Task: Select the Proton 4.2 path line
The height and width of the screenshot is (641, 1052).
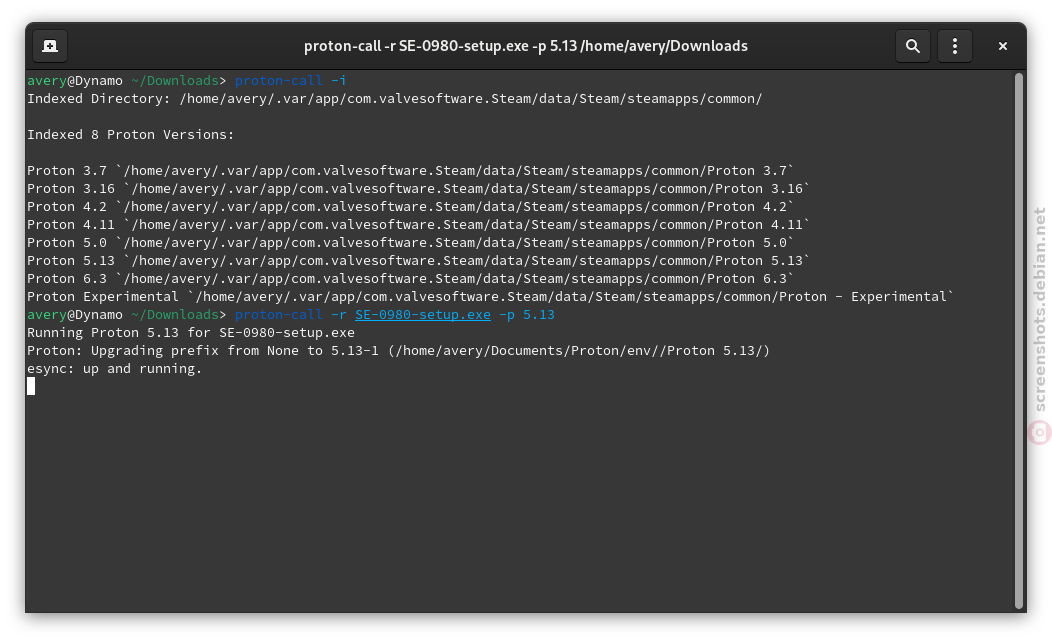Action: (x=410, y=207)
